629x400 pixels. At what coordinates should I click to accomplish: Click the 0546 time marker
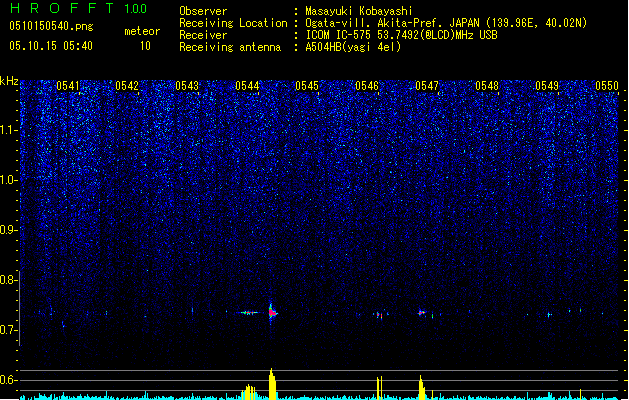[x=367, y=86]
